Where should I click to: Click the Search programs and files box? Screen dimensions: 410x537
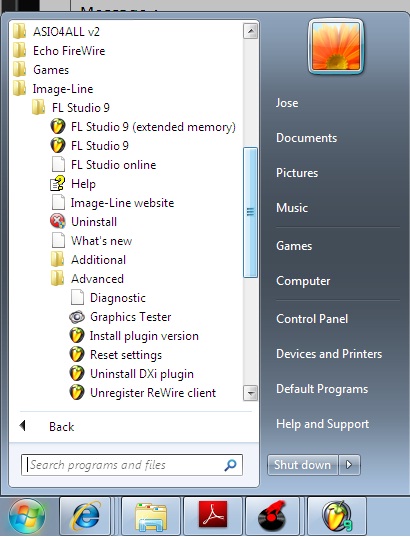coord(132,465)
